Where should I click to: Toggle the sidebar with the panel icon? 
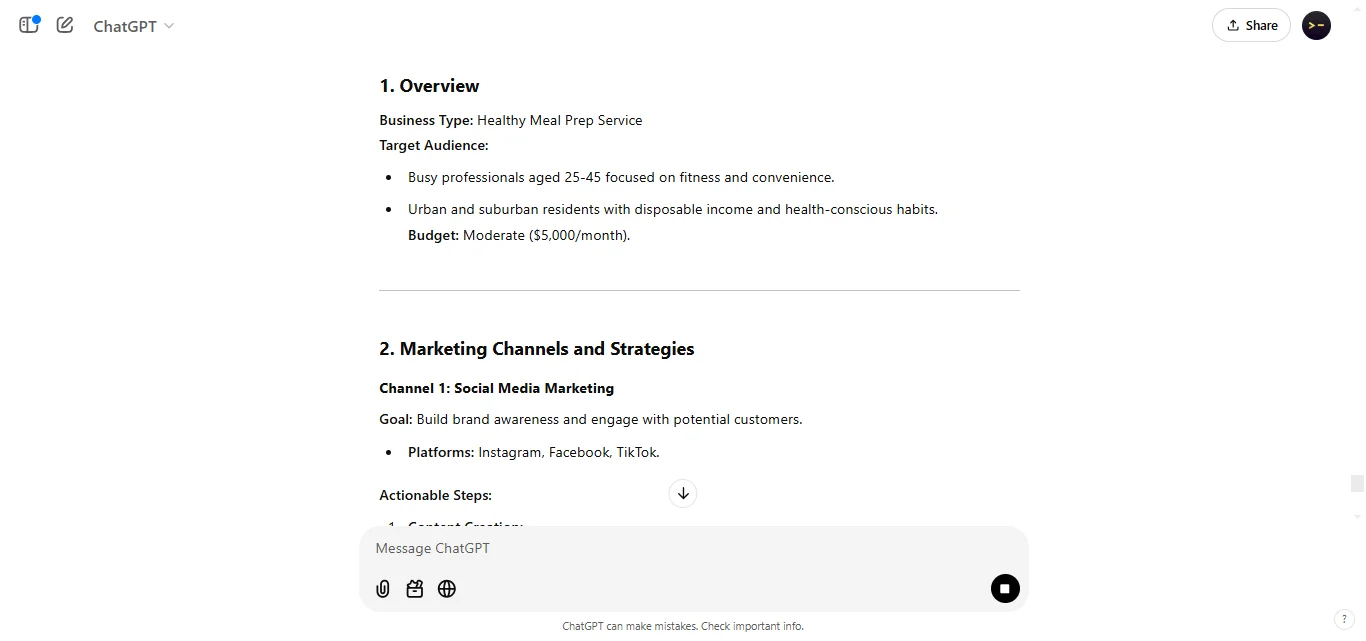[x=28, y=25]
